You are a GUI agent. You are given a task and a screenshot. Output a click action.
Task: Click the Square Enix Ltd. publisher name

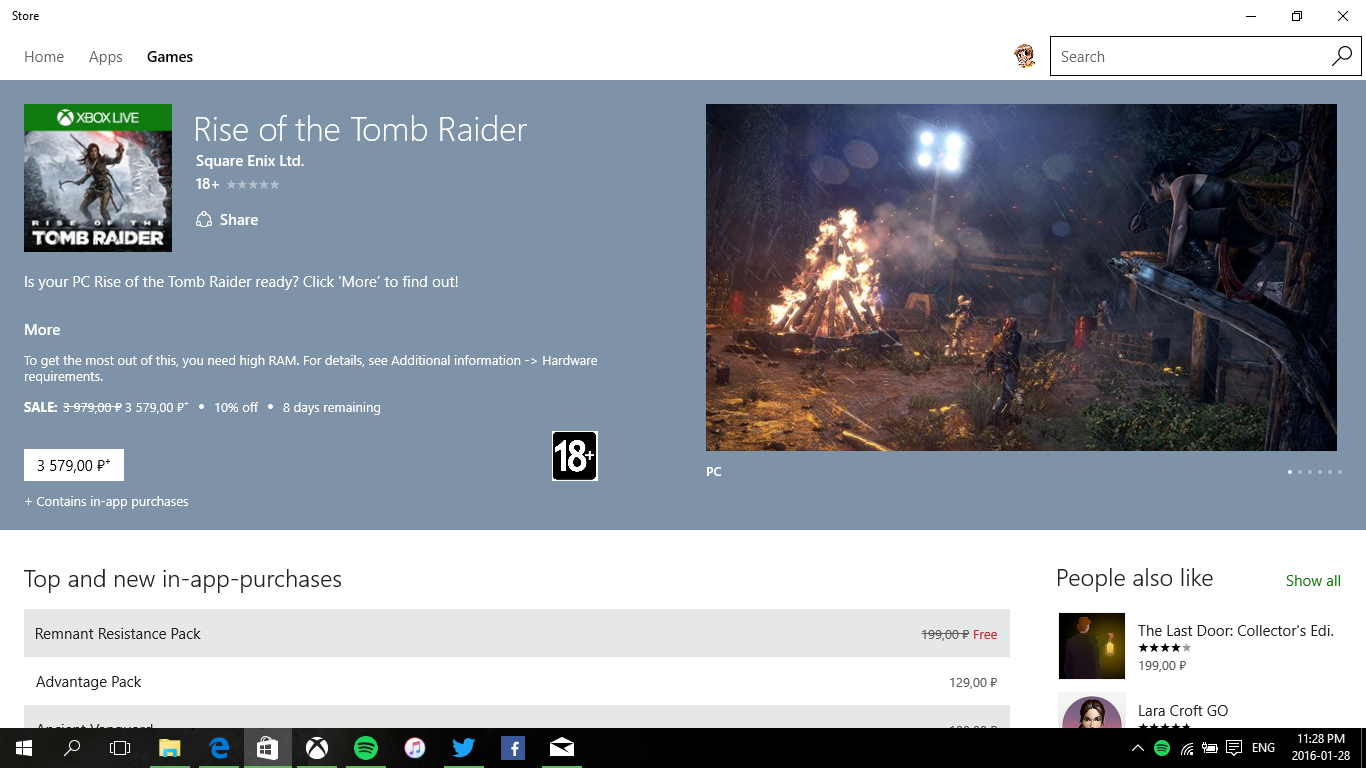[250, 161]
